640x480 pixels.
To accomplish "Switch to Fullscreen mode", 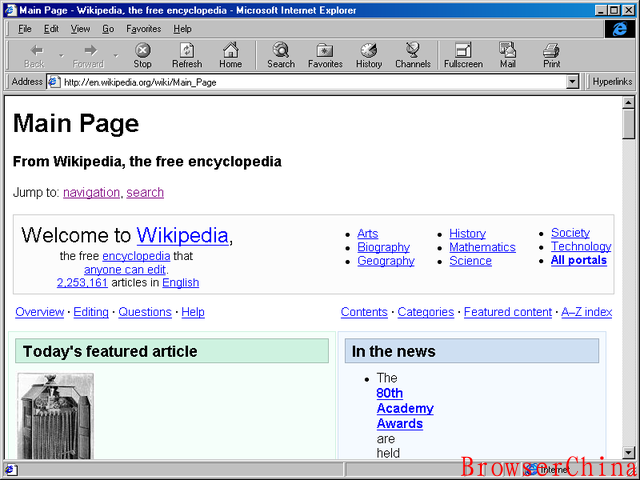I will coord(463,56).
